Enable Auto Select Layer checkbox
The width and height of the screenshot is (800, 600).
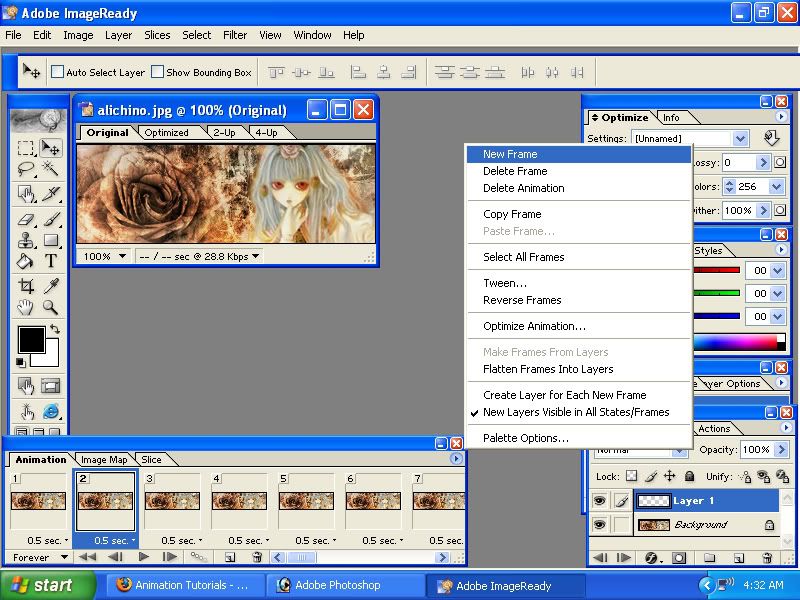click(x=58, y=72)
